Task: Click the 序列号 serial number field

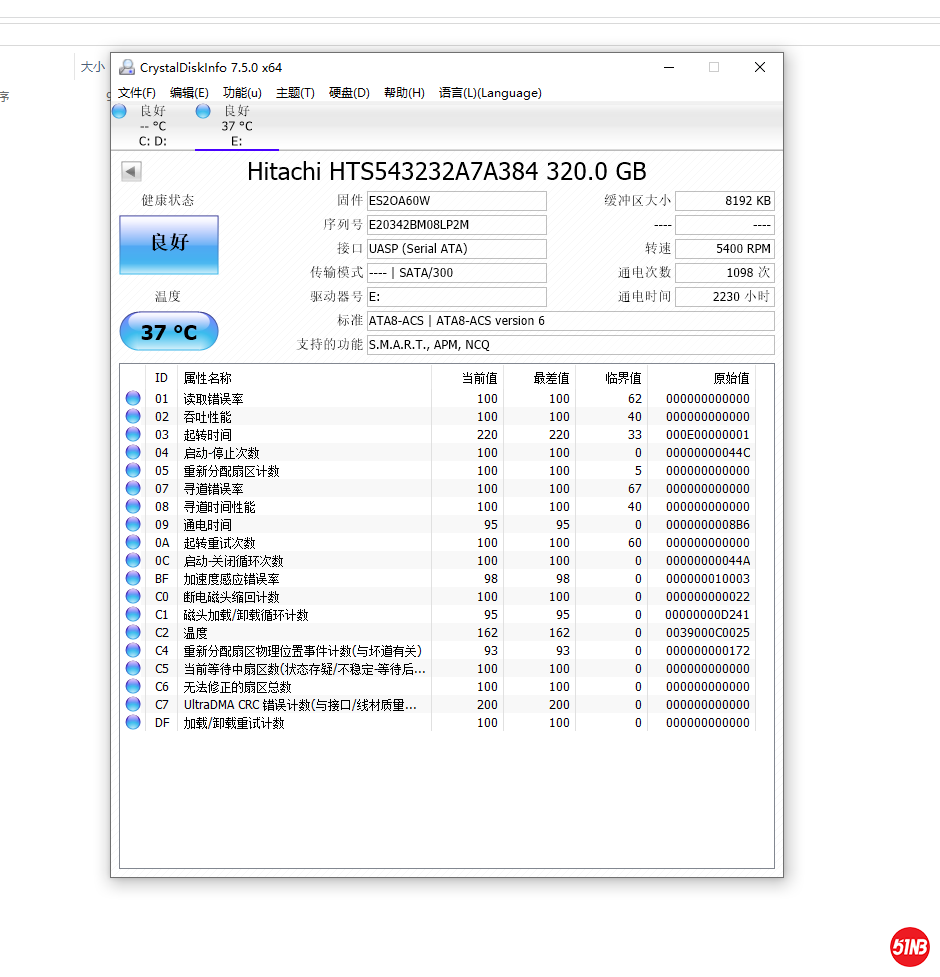Action: tap(456, 225)
